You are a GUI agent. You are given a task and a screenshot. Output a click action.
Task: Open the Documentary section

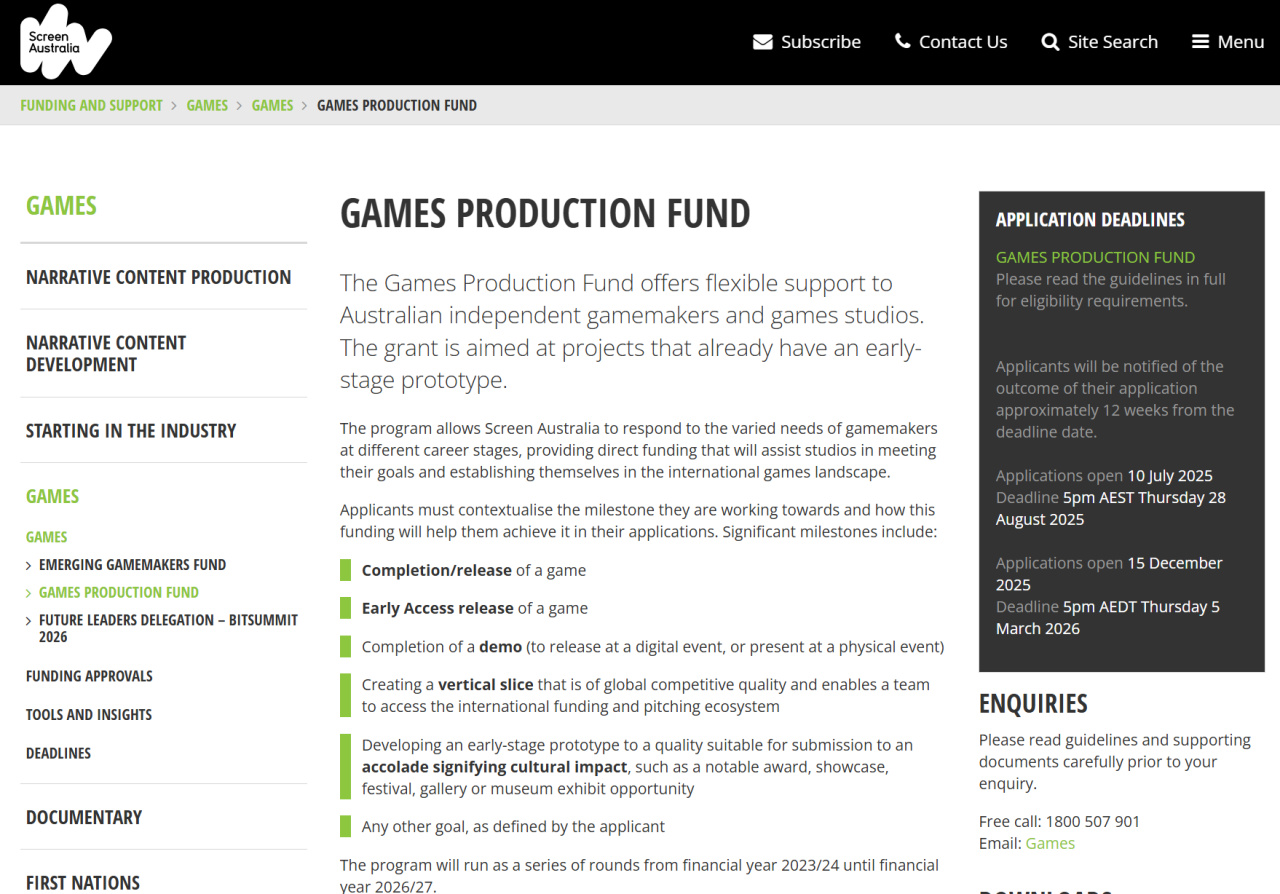click(x=84, y=817)
